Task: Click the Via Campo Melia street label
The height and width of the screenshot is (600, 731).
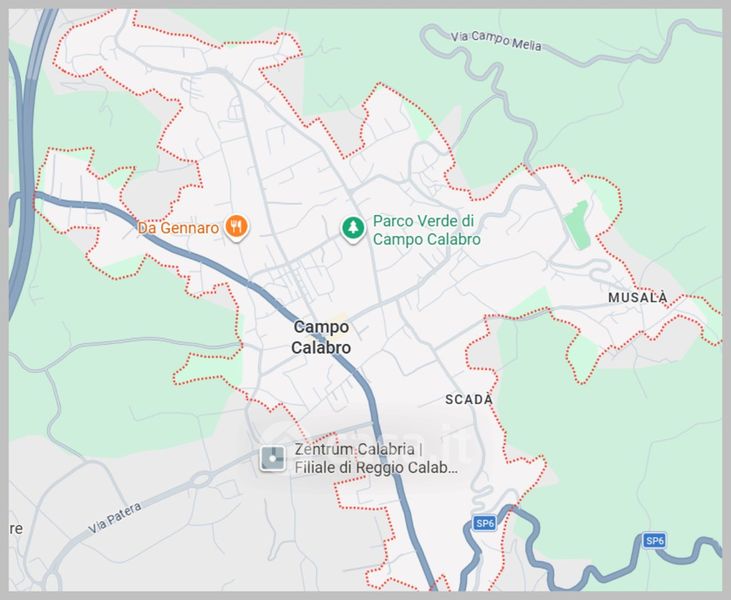Action: 496,41
